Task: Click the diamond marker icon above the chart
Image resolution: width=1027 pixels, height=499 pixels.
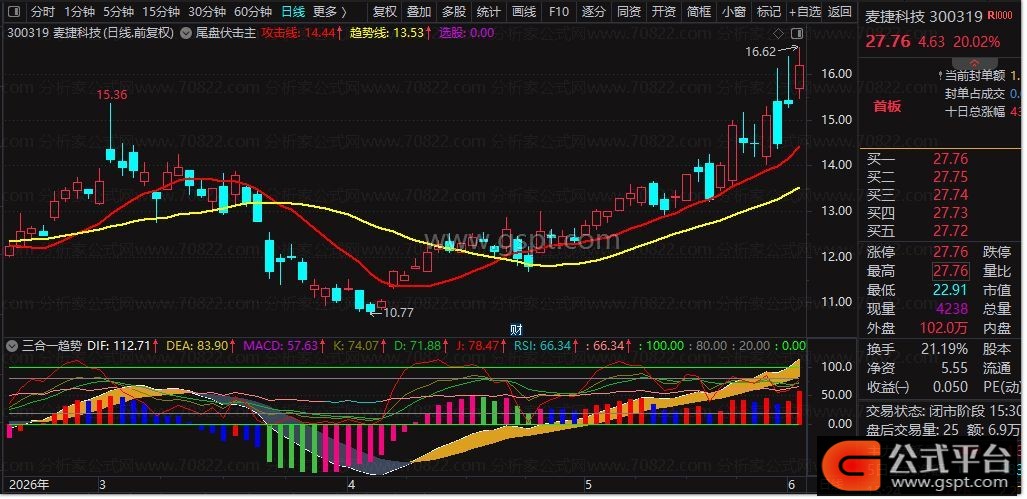Action: pos(778,33)
